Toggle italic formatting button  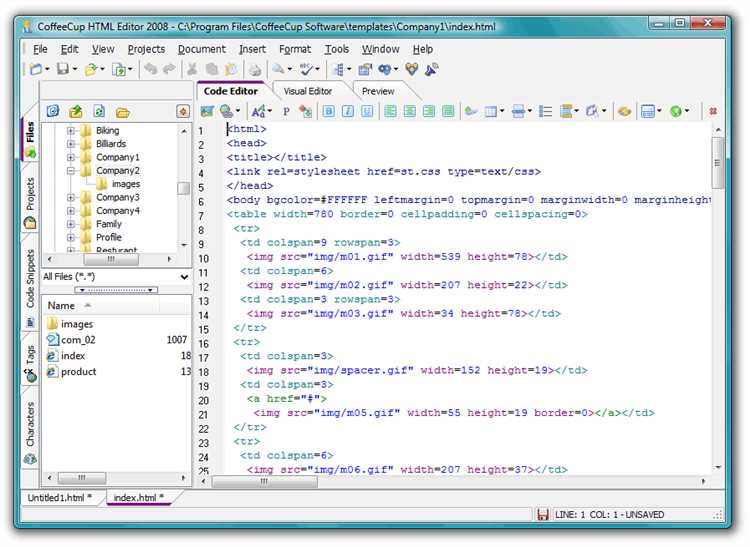click(348, 111)
